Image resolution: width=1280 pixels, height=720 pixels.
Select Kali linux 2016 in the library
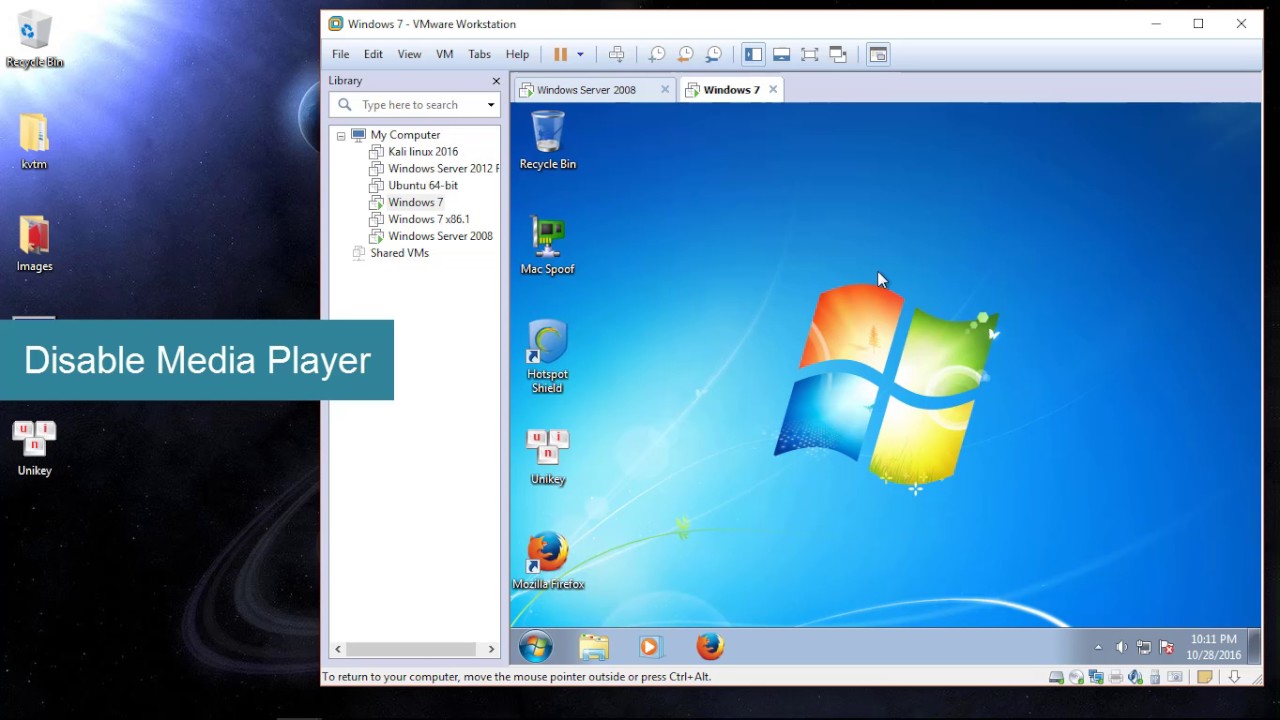click(414, 152)
